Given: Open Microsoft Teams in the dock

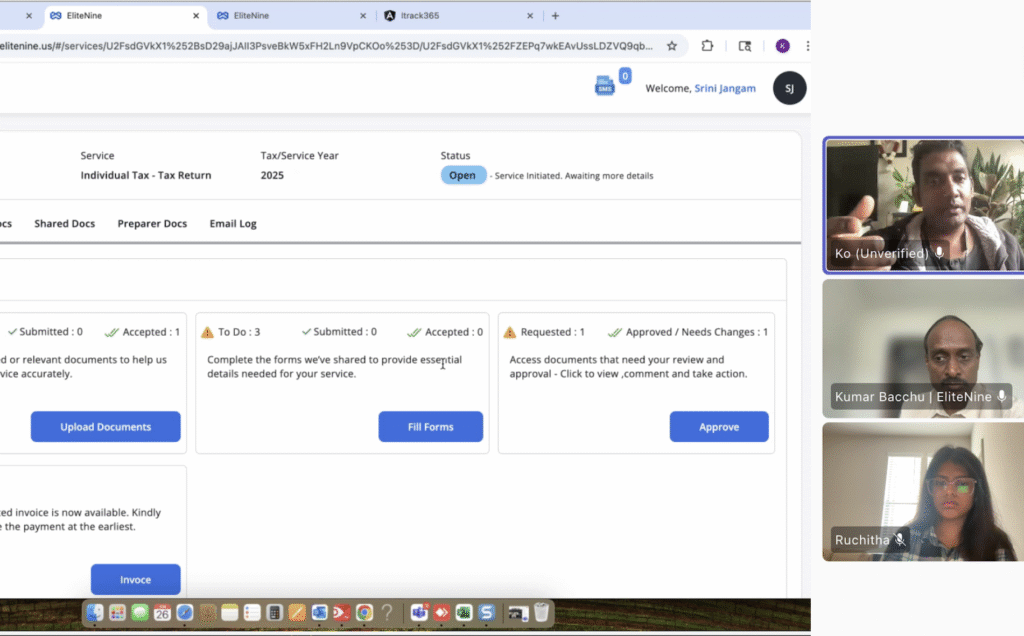Looking at the screenshot, I should coord(419,612).
